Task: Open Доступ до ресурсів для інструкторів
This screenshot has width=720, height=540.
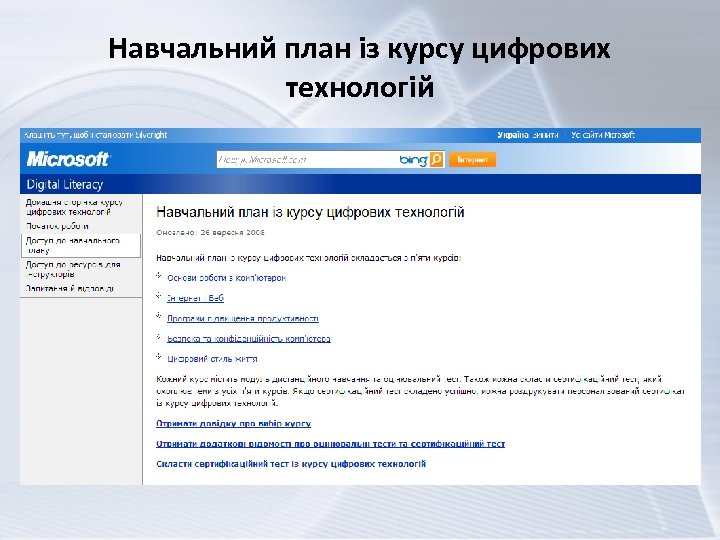Action: 73,270
